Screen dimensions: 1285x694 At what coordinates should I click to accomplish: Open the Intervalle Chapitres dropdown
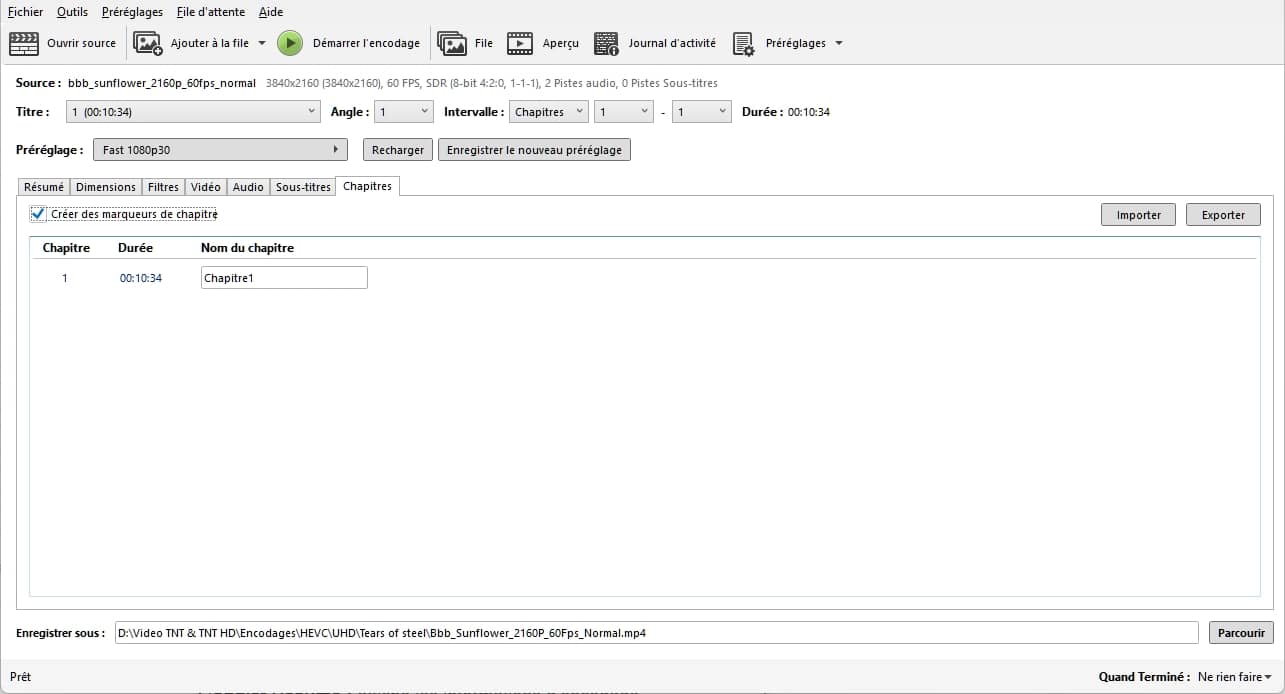[x=548, y=112]
